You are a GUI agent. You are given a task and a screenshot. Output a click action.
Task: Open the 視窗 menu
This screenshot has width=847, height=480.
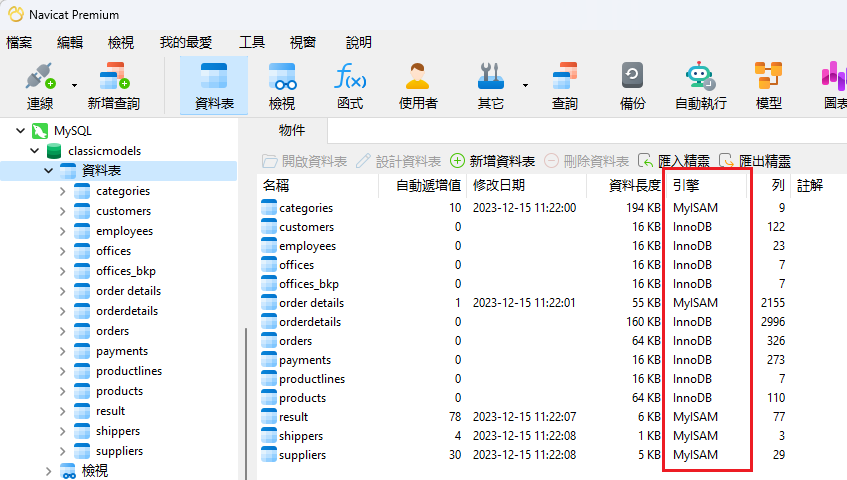coord(302,42)
